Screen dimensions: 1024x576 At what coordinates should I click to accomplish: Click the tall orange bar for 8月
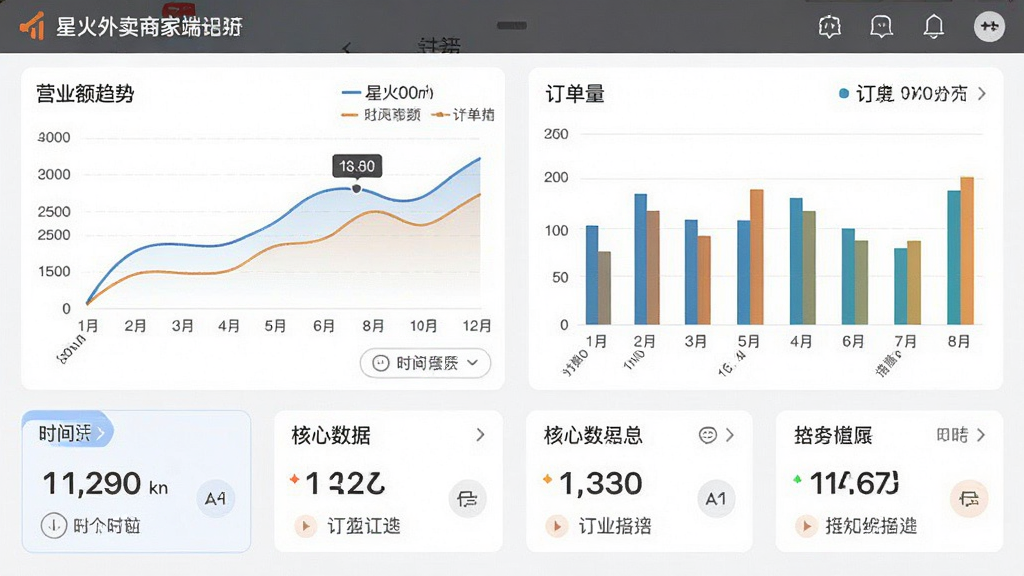pos(967,251)
